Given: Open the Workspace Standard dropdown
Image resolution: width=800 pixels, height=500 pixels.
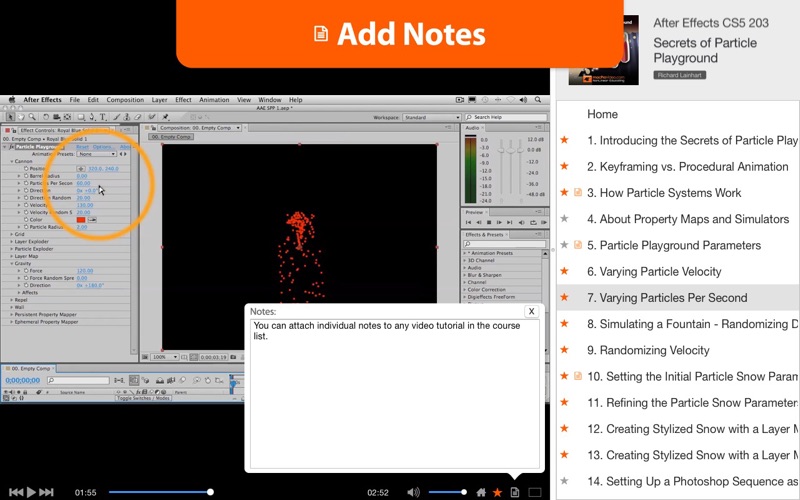Looking at the screenshot, I should coord(432,117).
